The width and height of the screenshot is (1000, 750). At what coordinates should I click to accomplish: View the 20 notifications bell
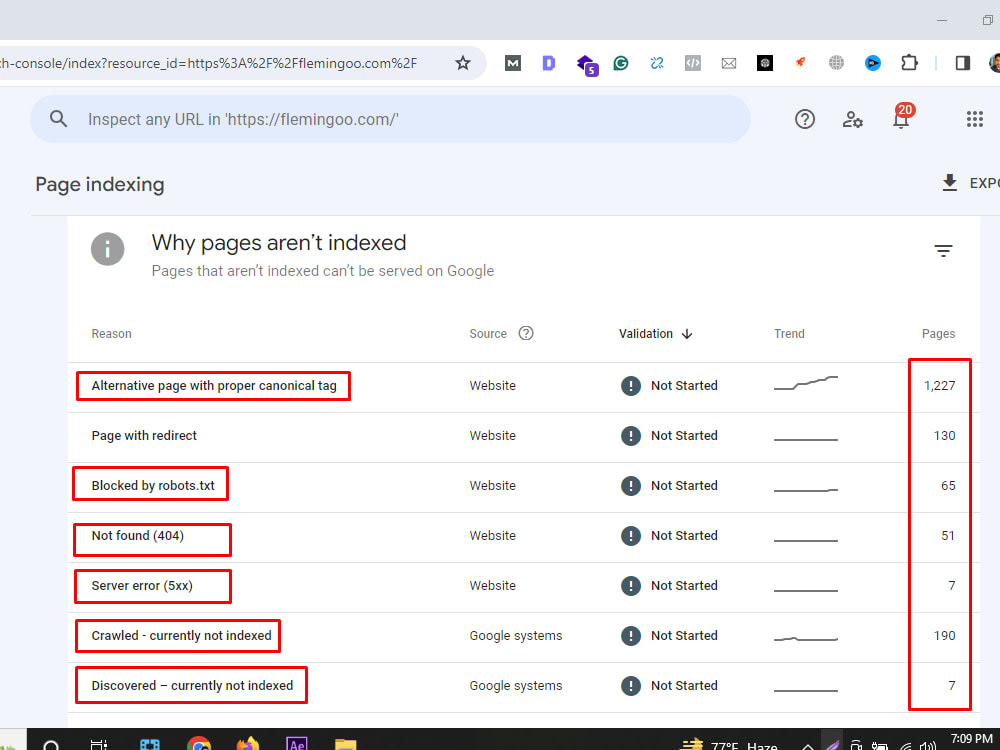[x=902, y=117]
